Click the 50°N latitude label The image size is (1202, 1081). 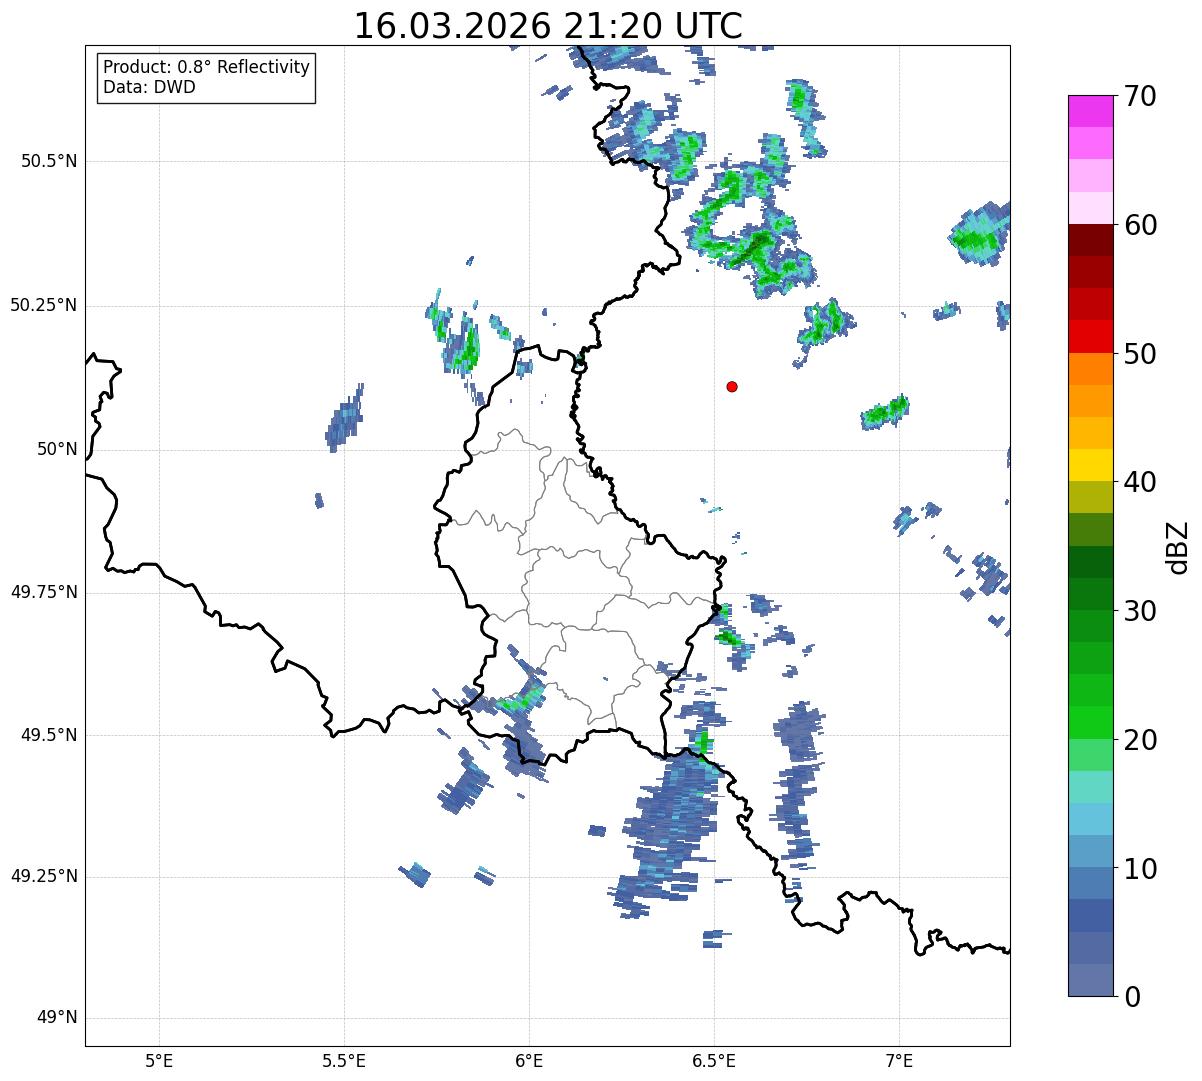point(57,449)
